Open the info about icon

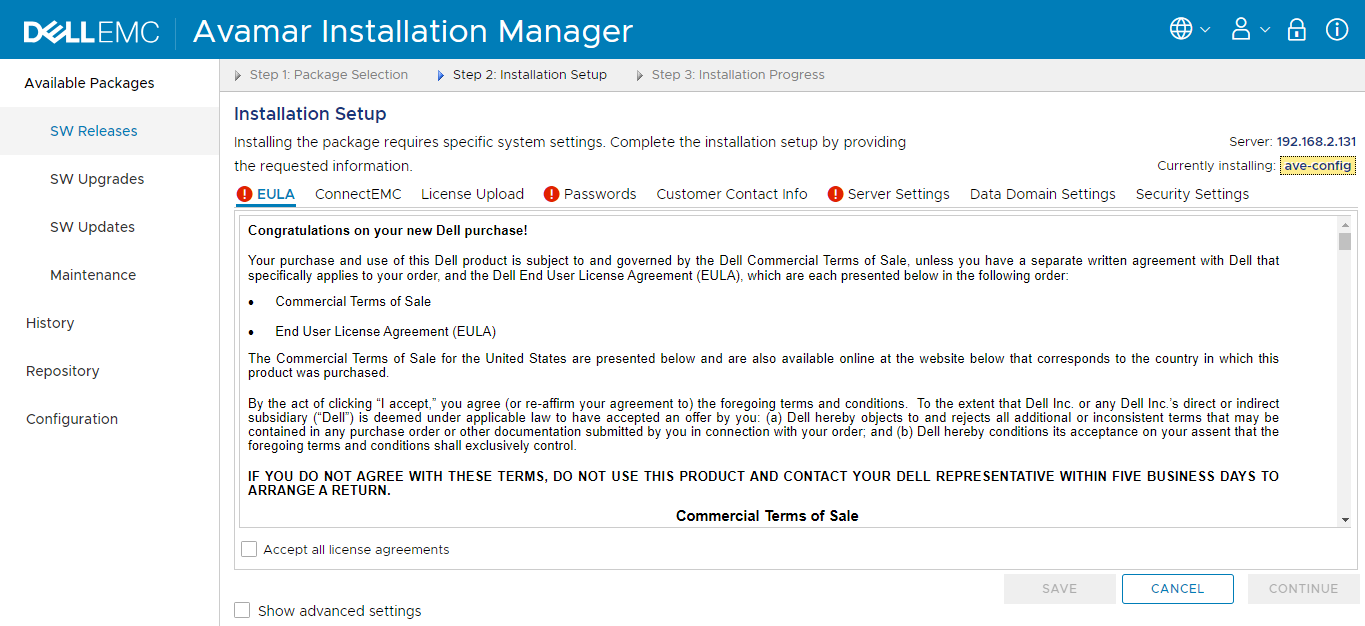pos(1337,29)
